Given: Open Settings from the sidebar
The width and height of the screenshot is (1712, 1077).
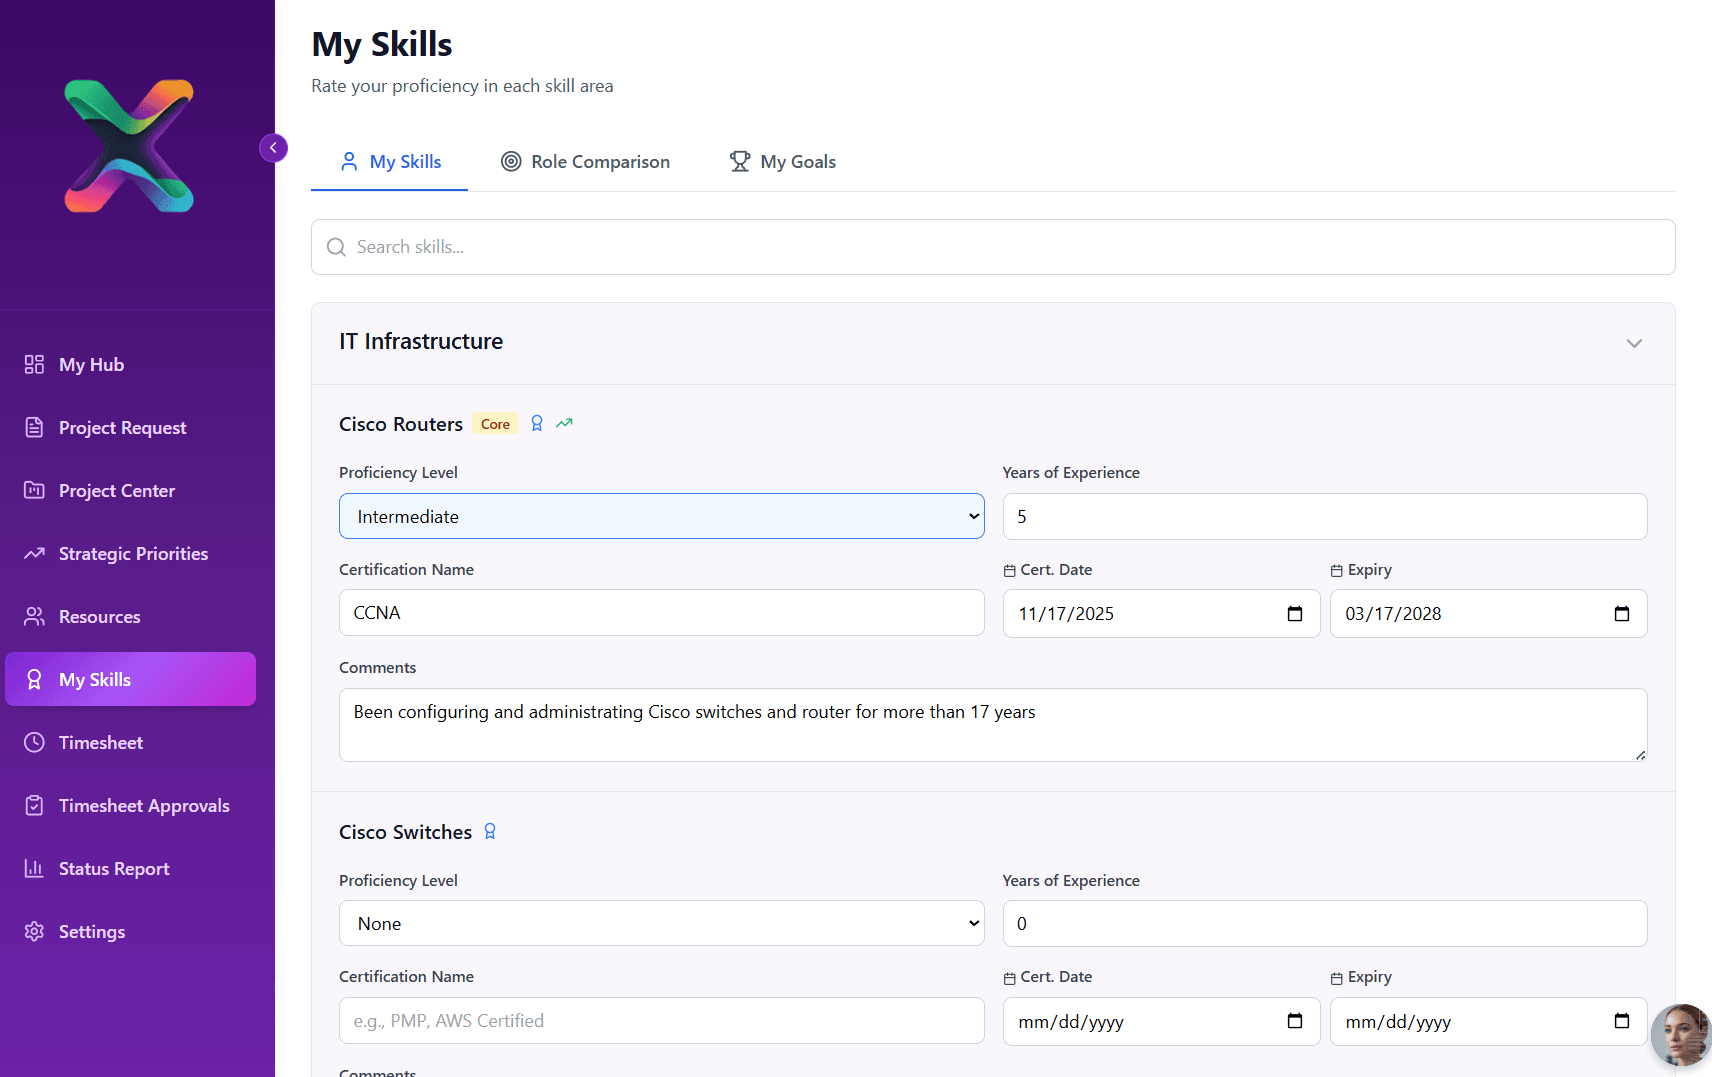Looking at the screenshot, I should coord(130,932).
